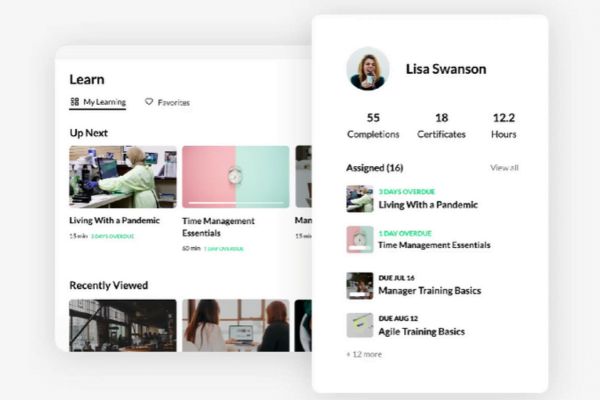Image resolution: width=600 pixels, height=400 pixels.
Task: Click the 12.2 Hours stat
Action: pyautogui.click(x=504, y=126)
